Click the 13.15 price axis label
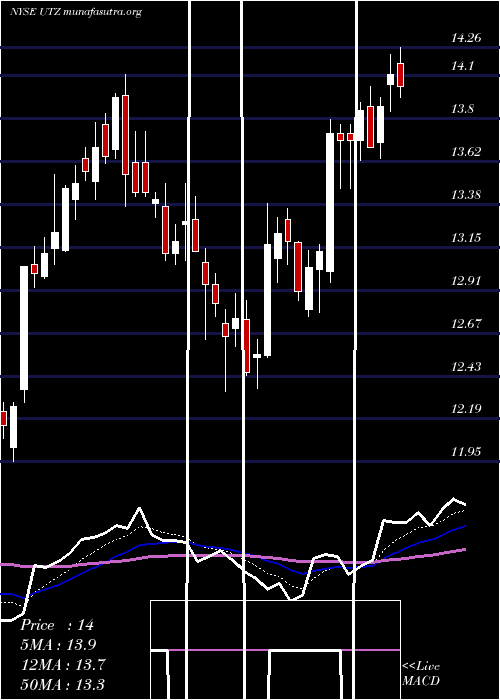The width and height of the screenshot is (500, 700). click(466, 238)
